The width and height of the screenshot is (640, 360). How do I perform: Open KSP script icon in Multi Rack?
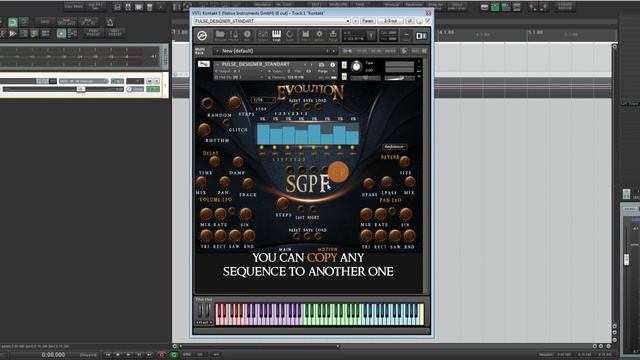click(x=404, y=51)
